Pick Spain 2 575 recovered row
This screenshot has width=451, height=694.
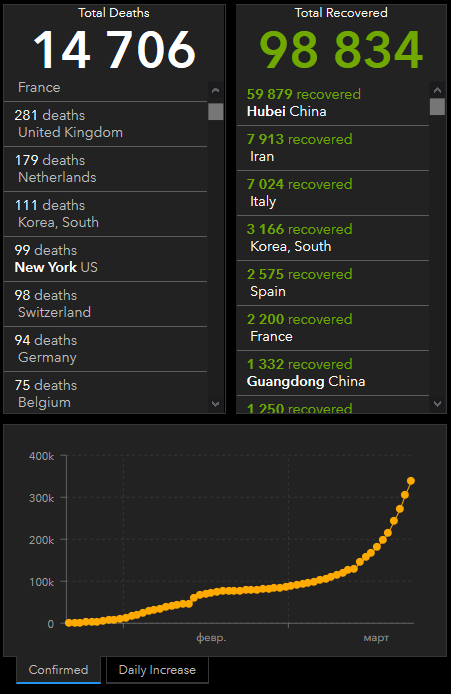333,283
